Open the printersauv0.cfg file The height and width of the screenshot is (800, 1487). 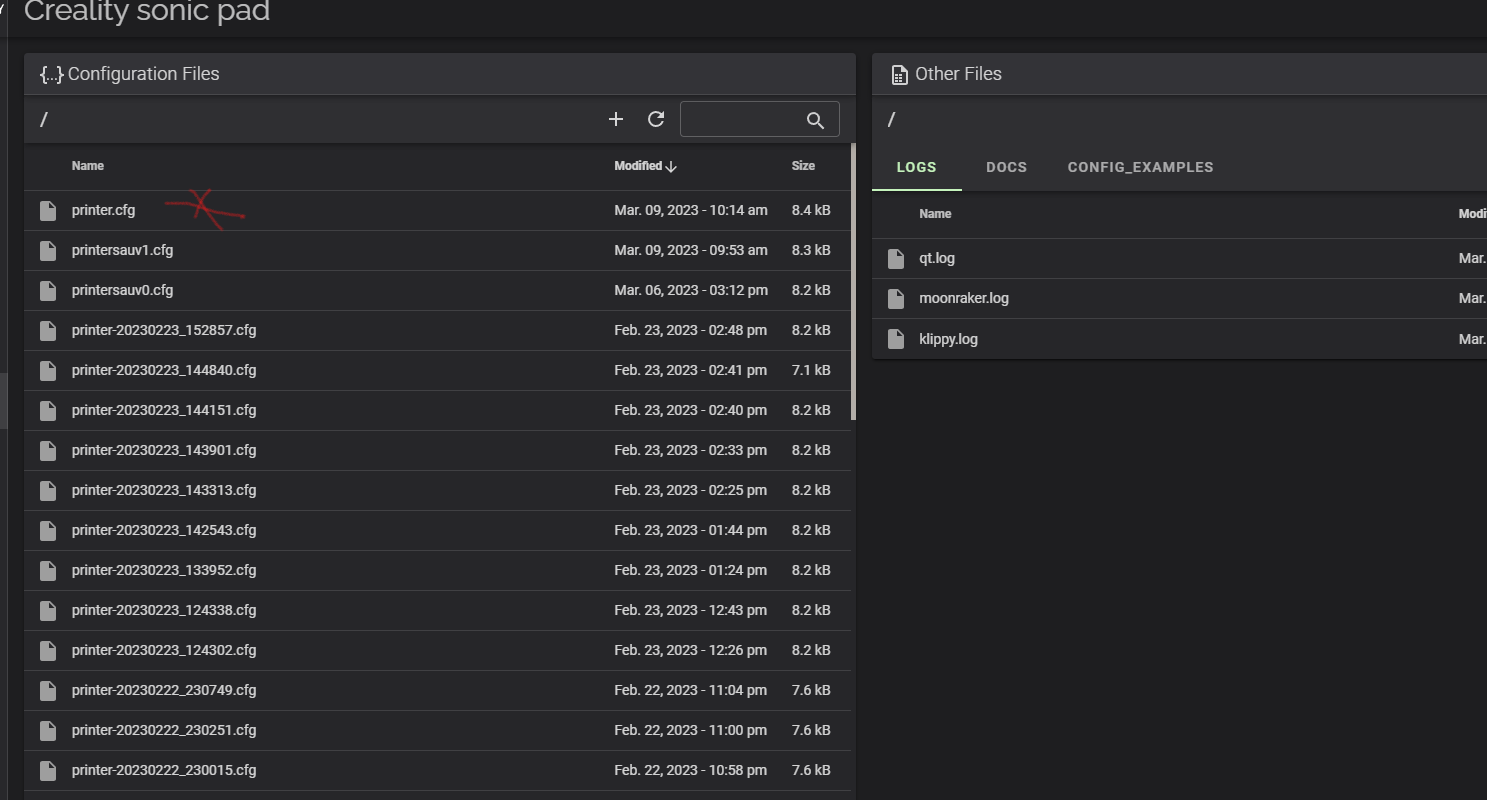coord(122,290)
